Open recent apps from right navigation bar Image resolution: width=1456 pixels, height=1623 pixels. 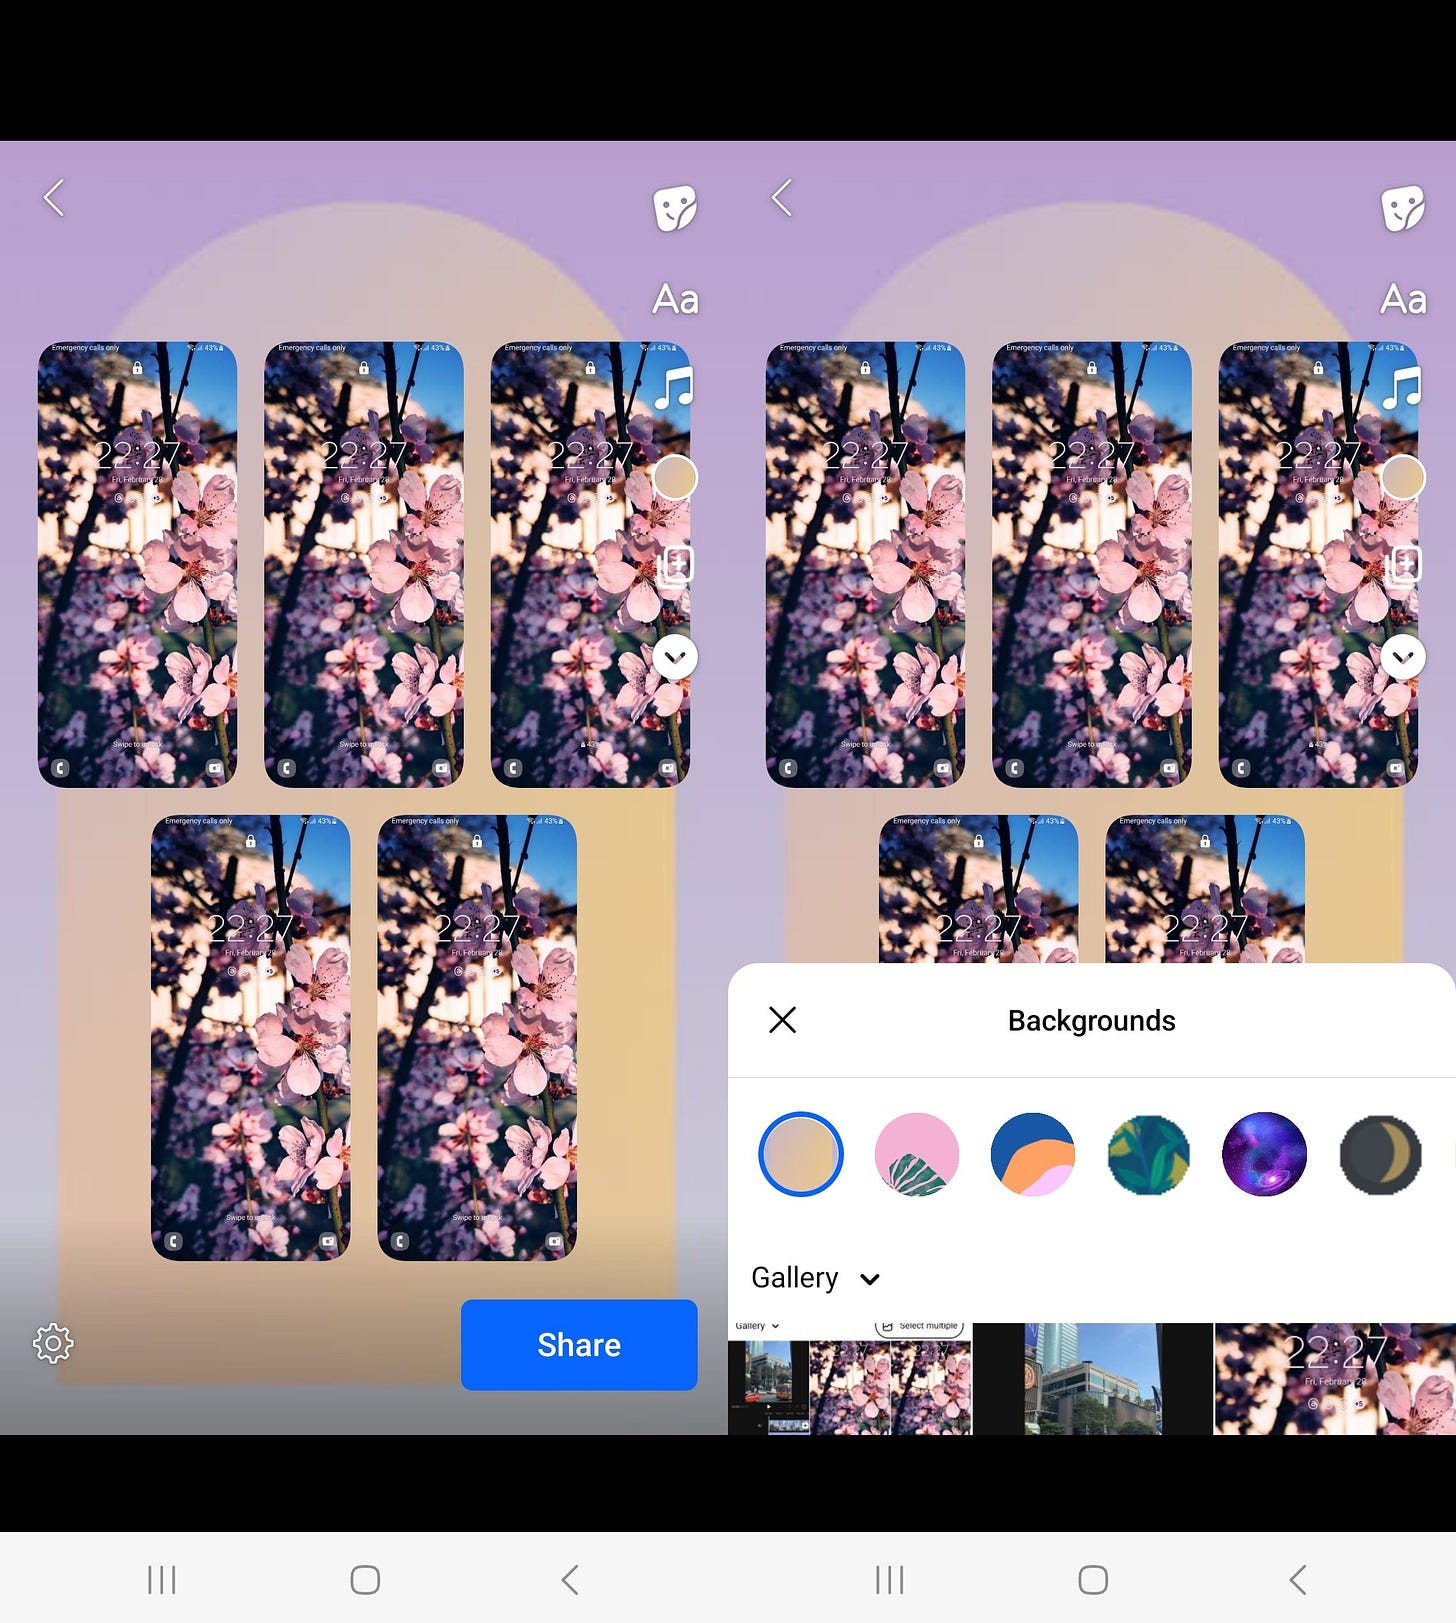tap(890, 1580)
